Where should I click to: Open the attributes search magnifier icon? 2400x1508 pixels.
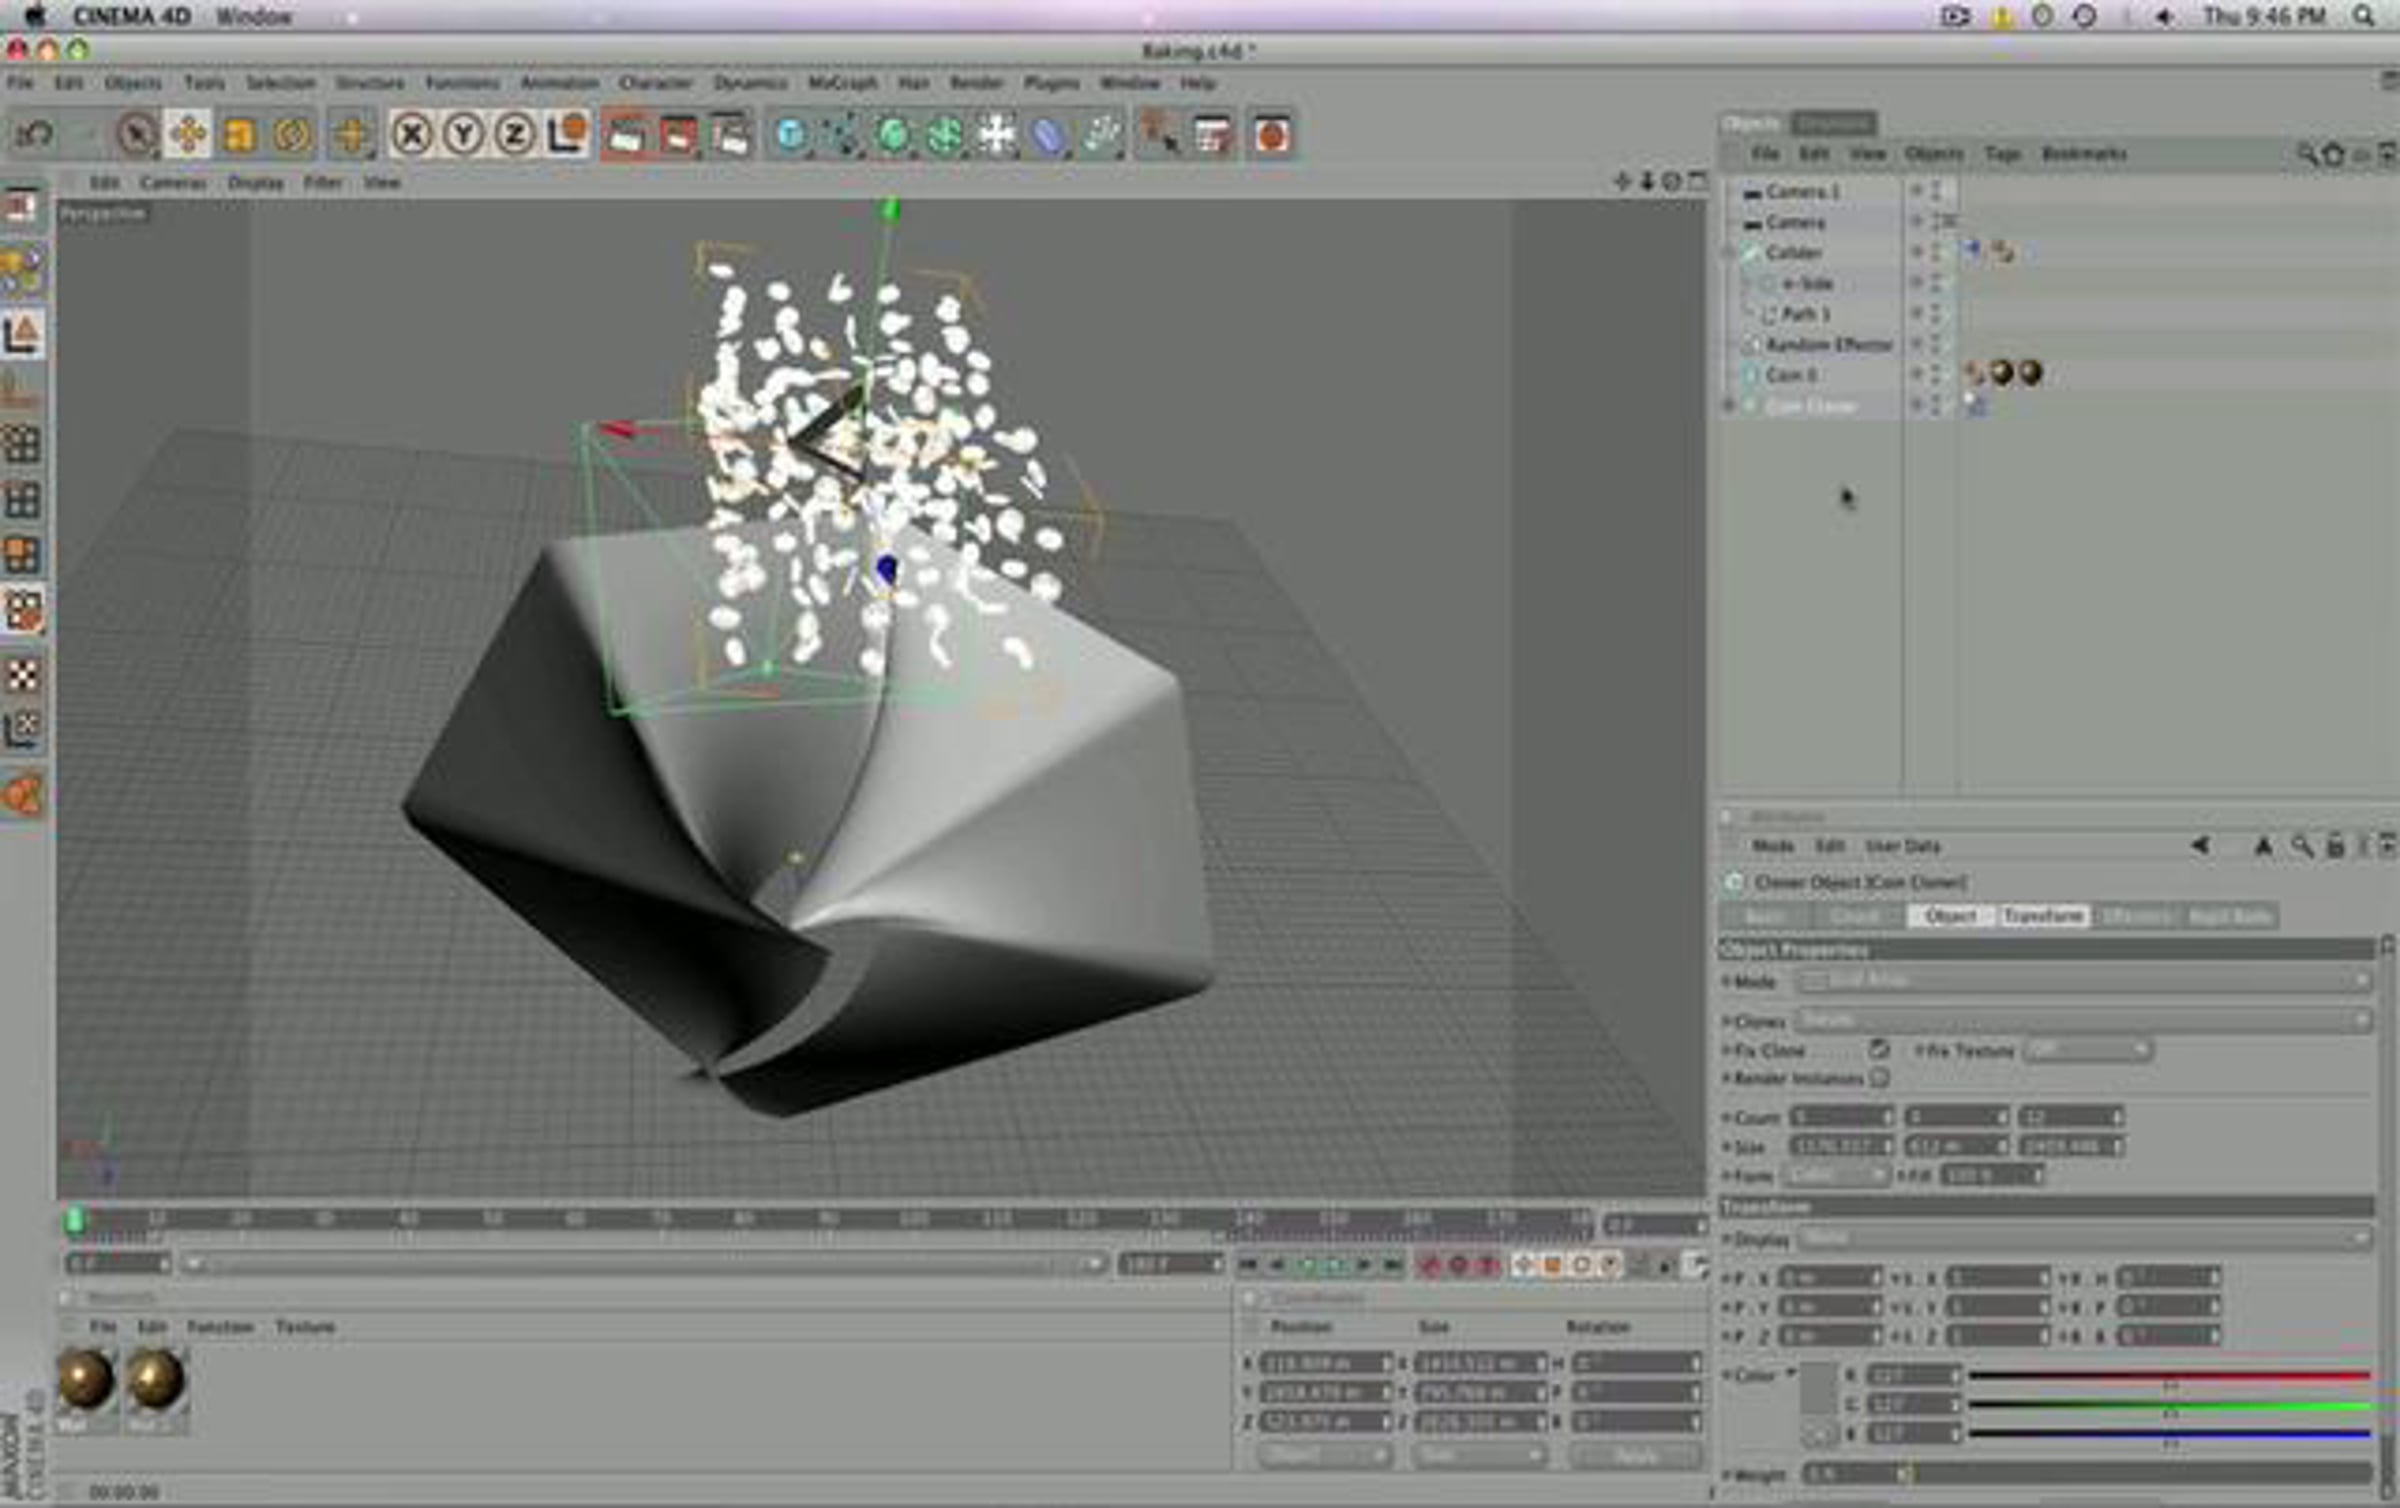[2301, 847]
